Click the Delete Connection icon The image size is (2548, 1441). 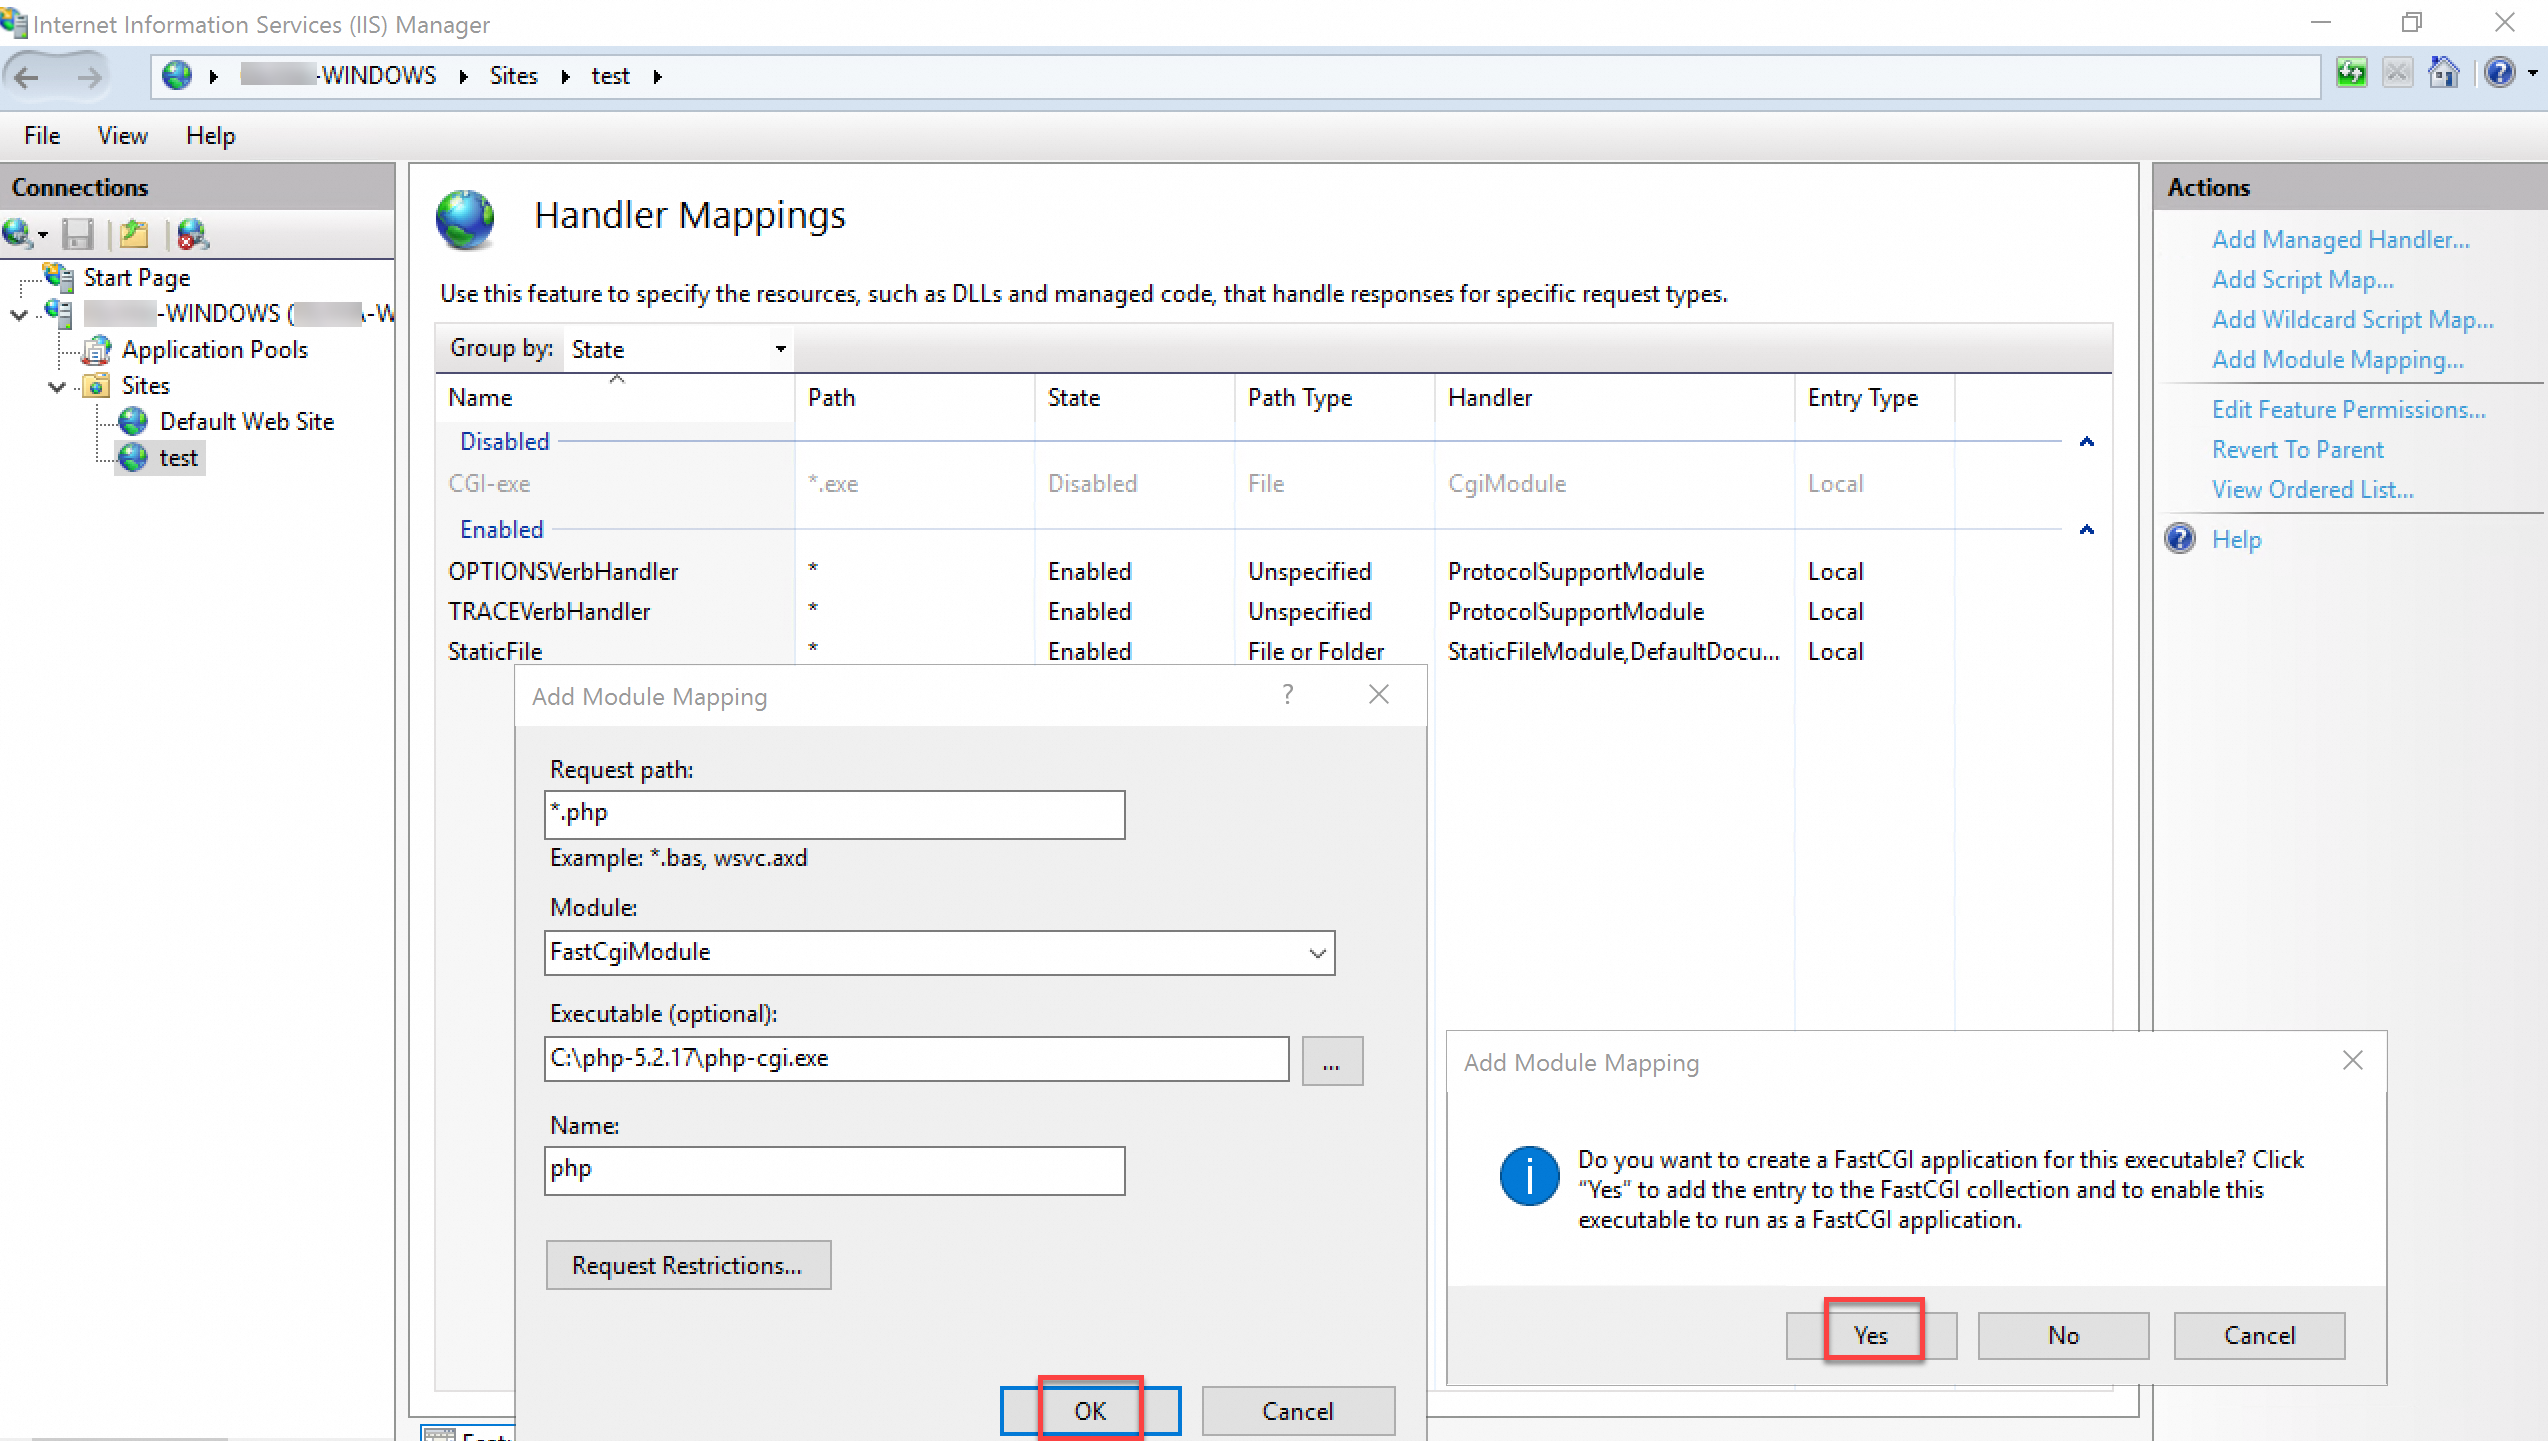[192, 234]
